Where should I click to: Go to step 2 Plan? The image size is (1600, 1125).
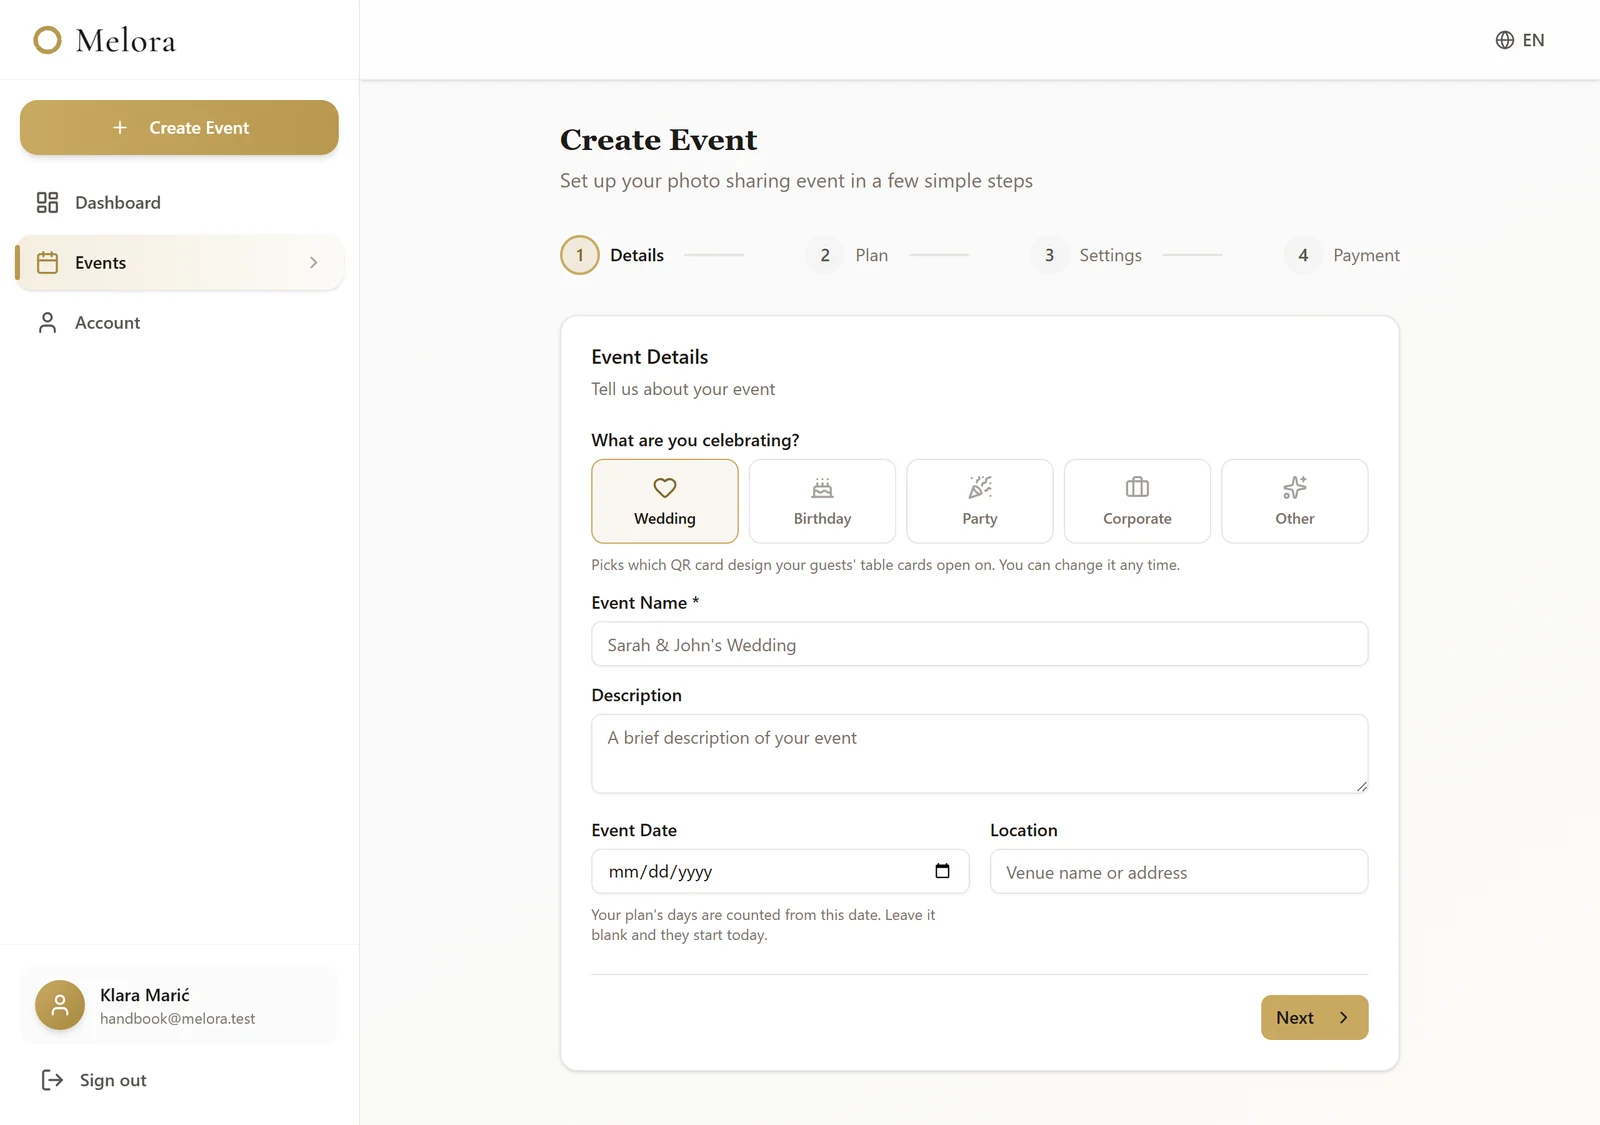coord(847,255)
